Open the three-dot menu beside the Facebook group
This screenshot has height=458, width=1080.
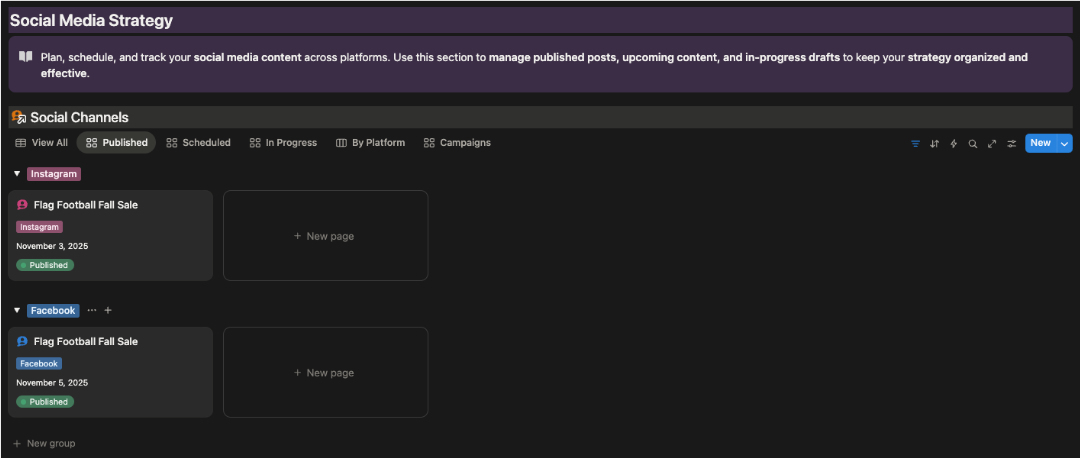92,310
